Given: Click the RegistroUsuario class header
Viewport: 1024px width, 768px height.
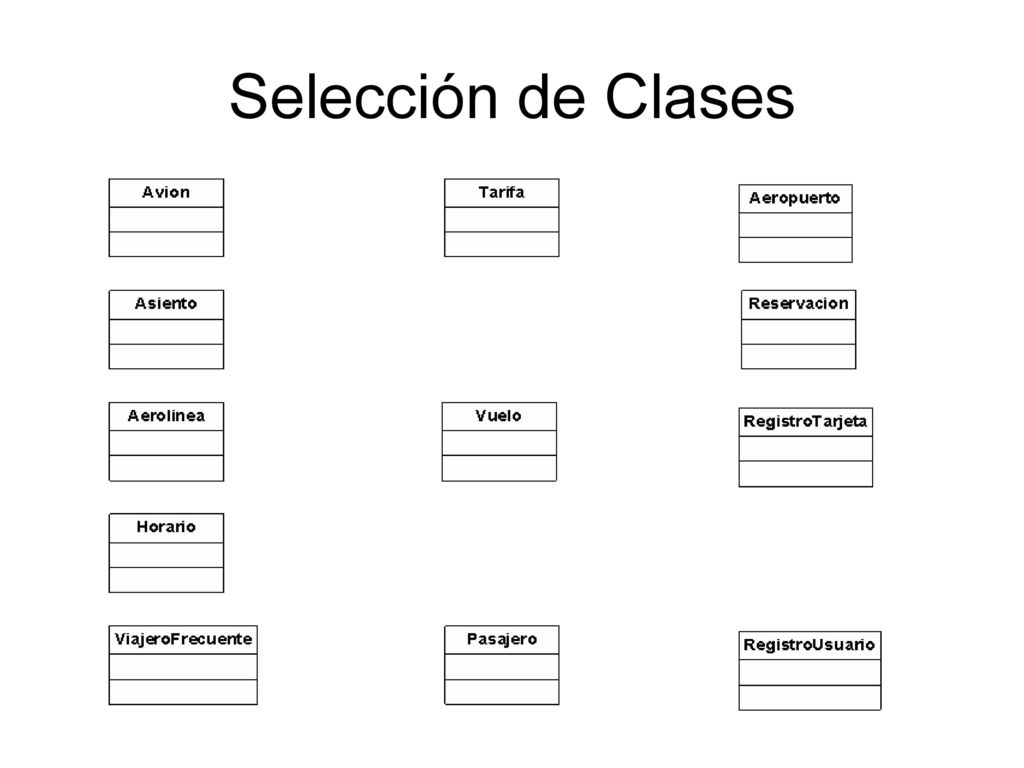Looking at the screenshot, I should pos(810,645).
